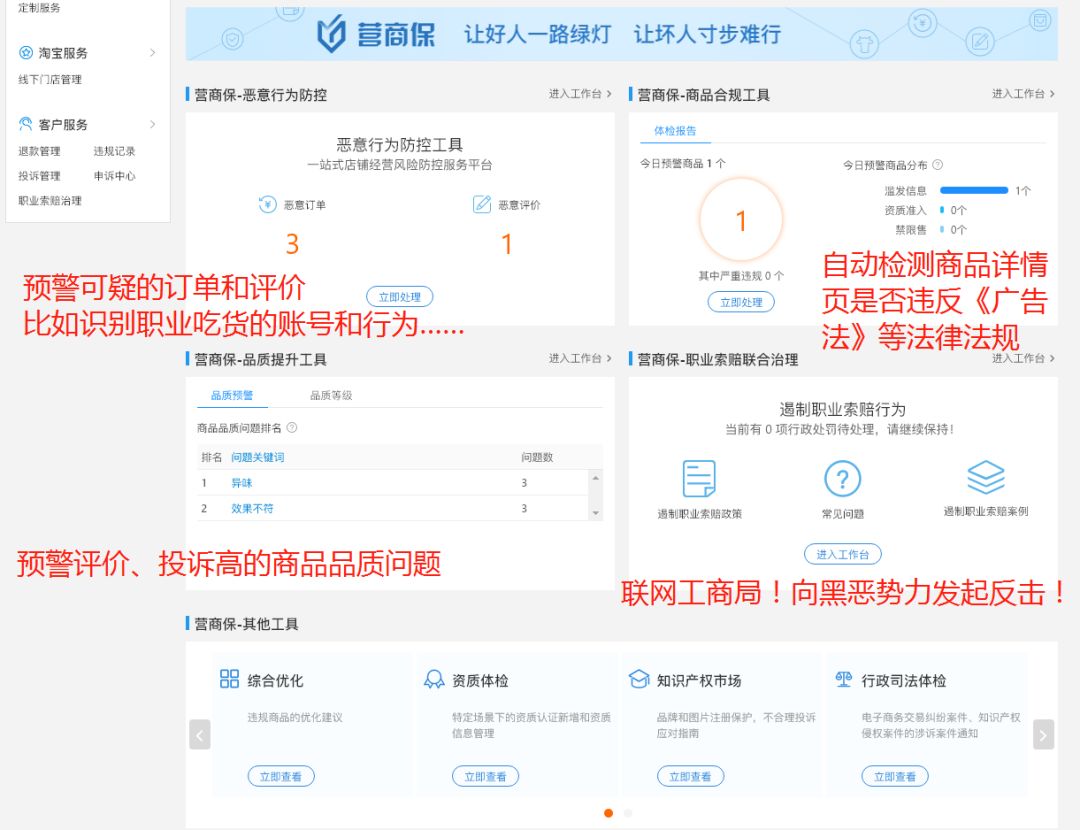
Task: Open 投诉管理 in sidebar
Action: pos(39,176)
